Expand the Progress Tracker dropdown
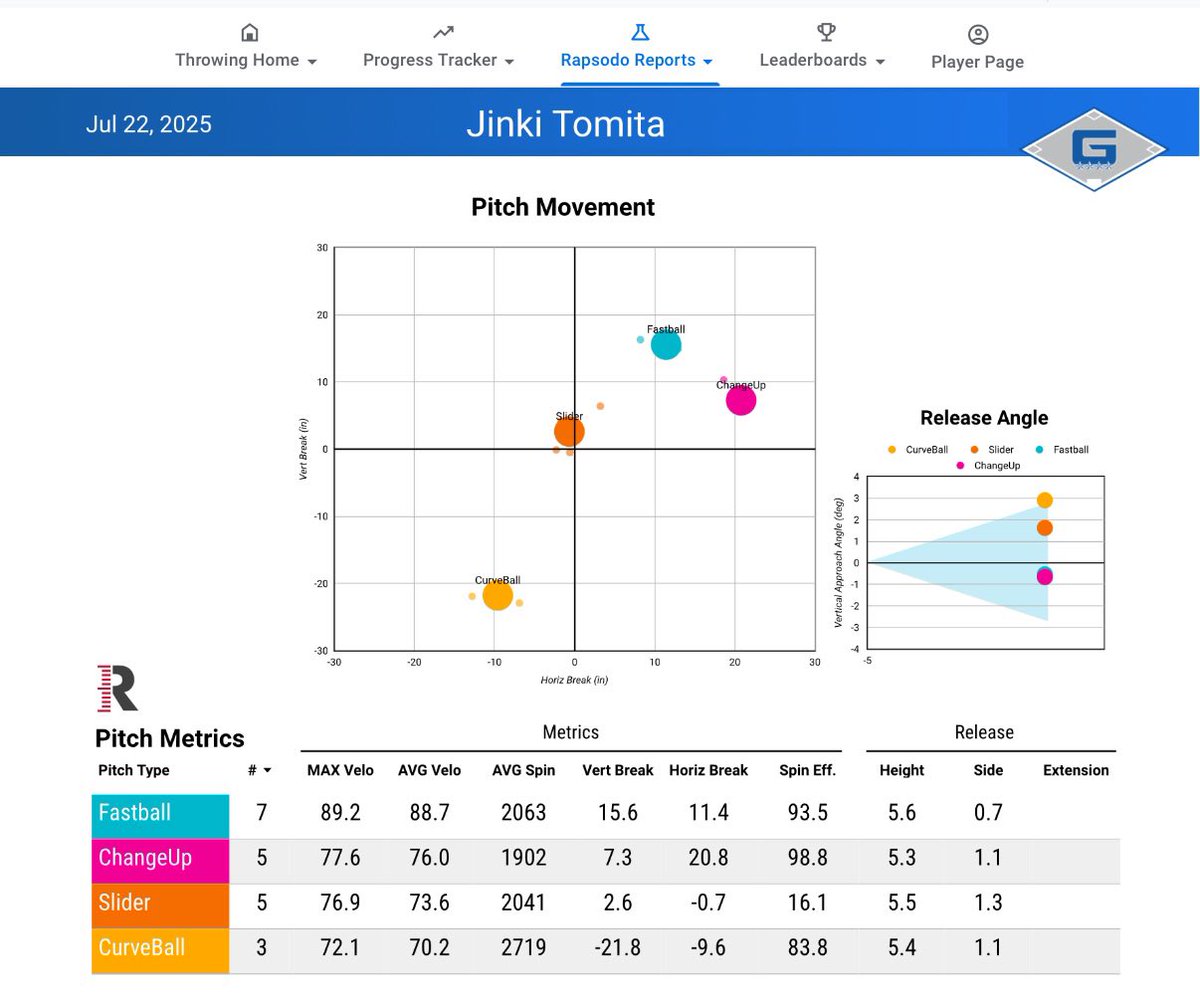 tap(509, 61)
